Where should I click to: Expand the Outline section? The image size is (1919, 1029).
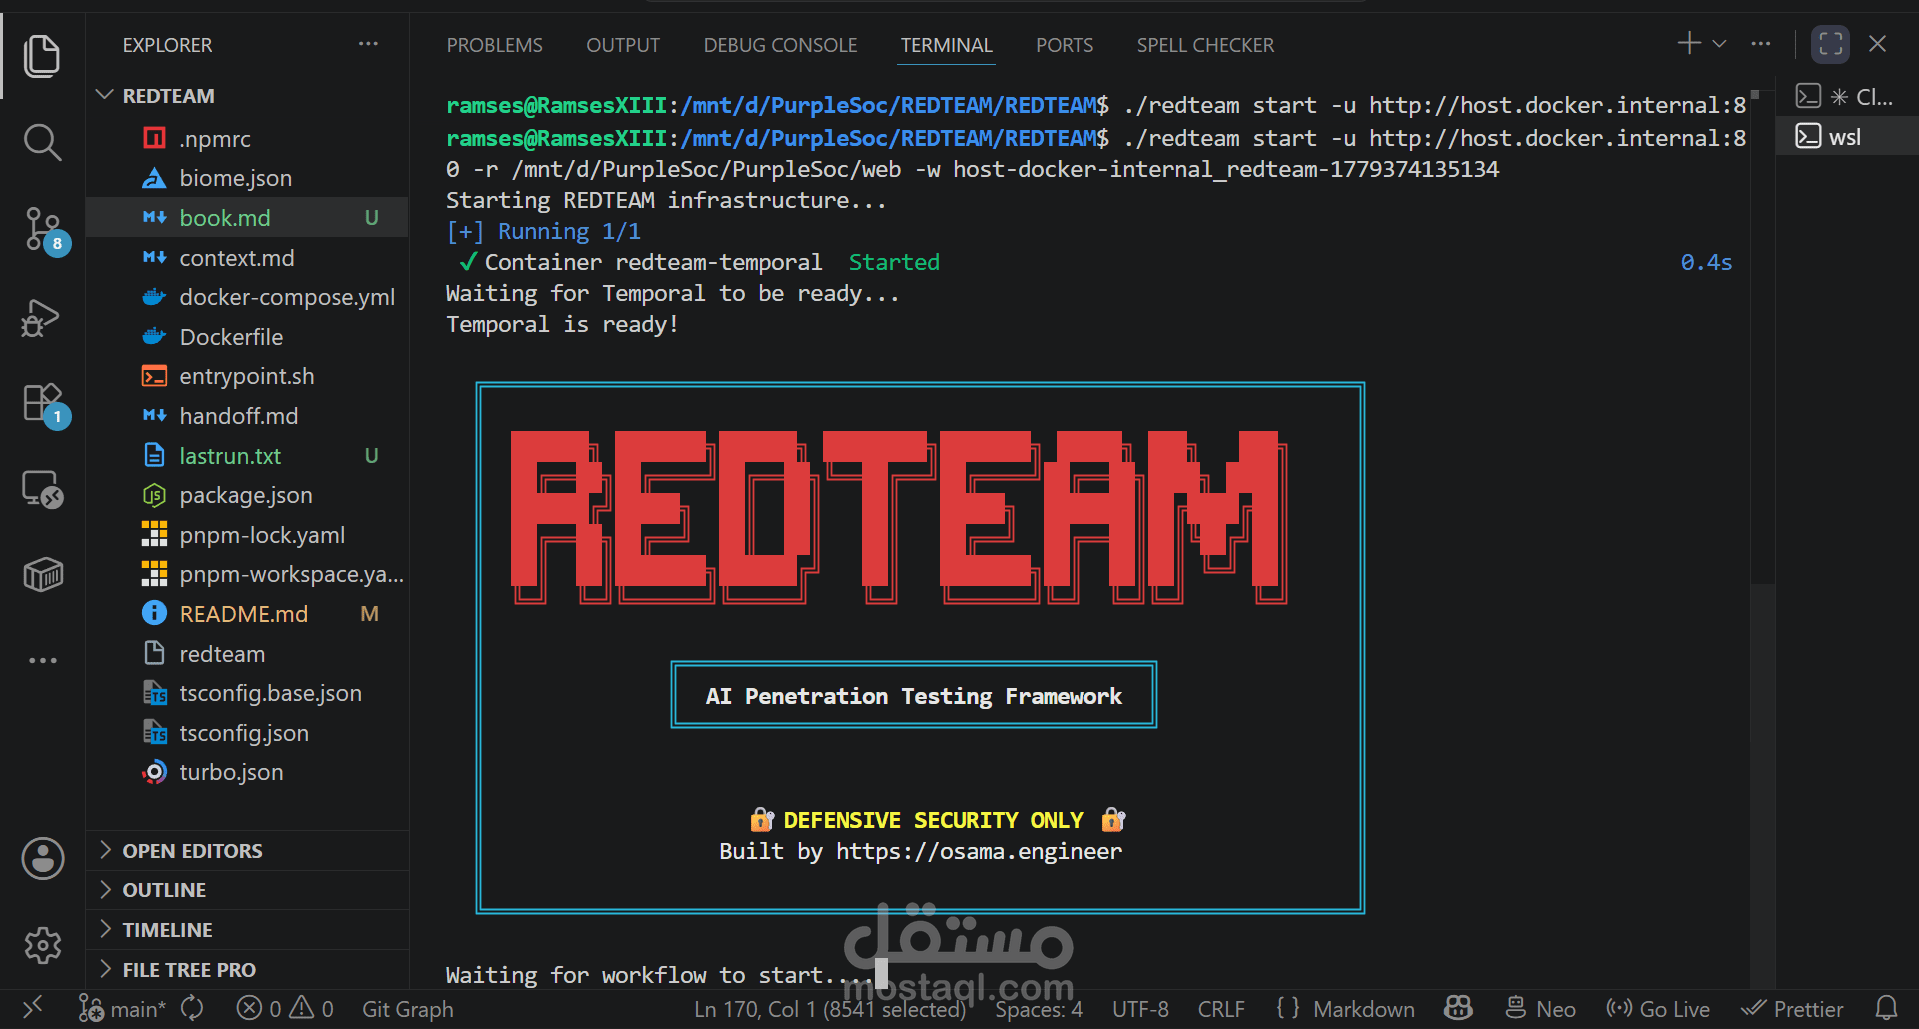247,890
